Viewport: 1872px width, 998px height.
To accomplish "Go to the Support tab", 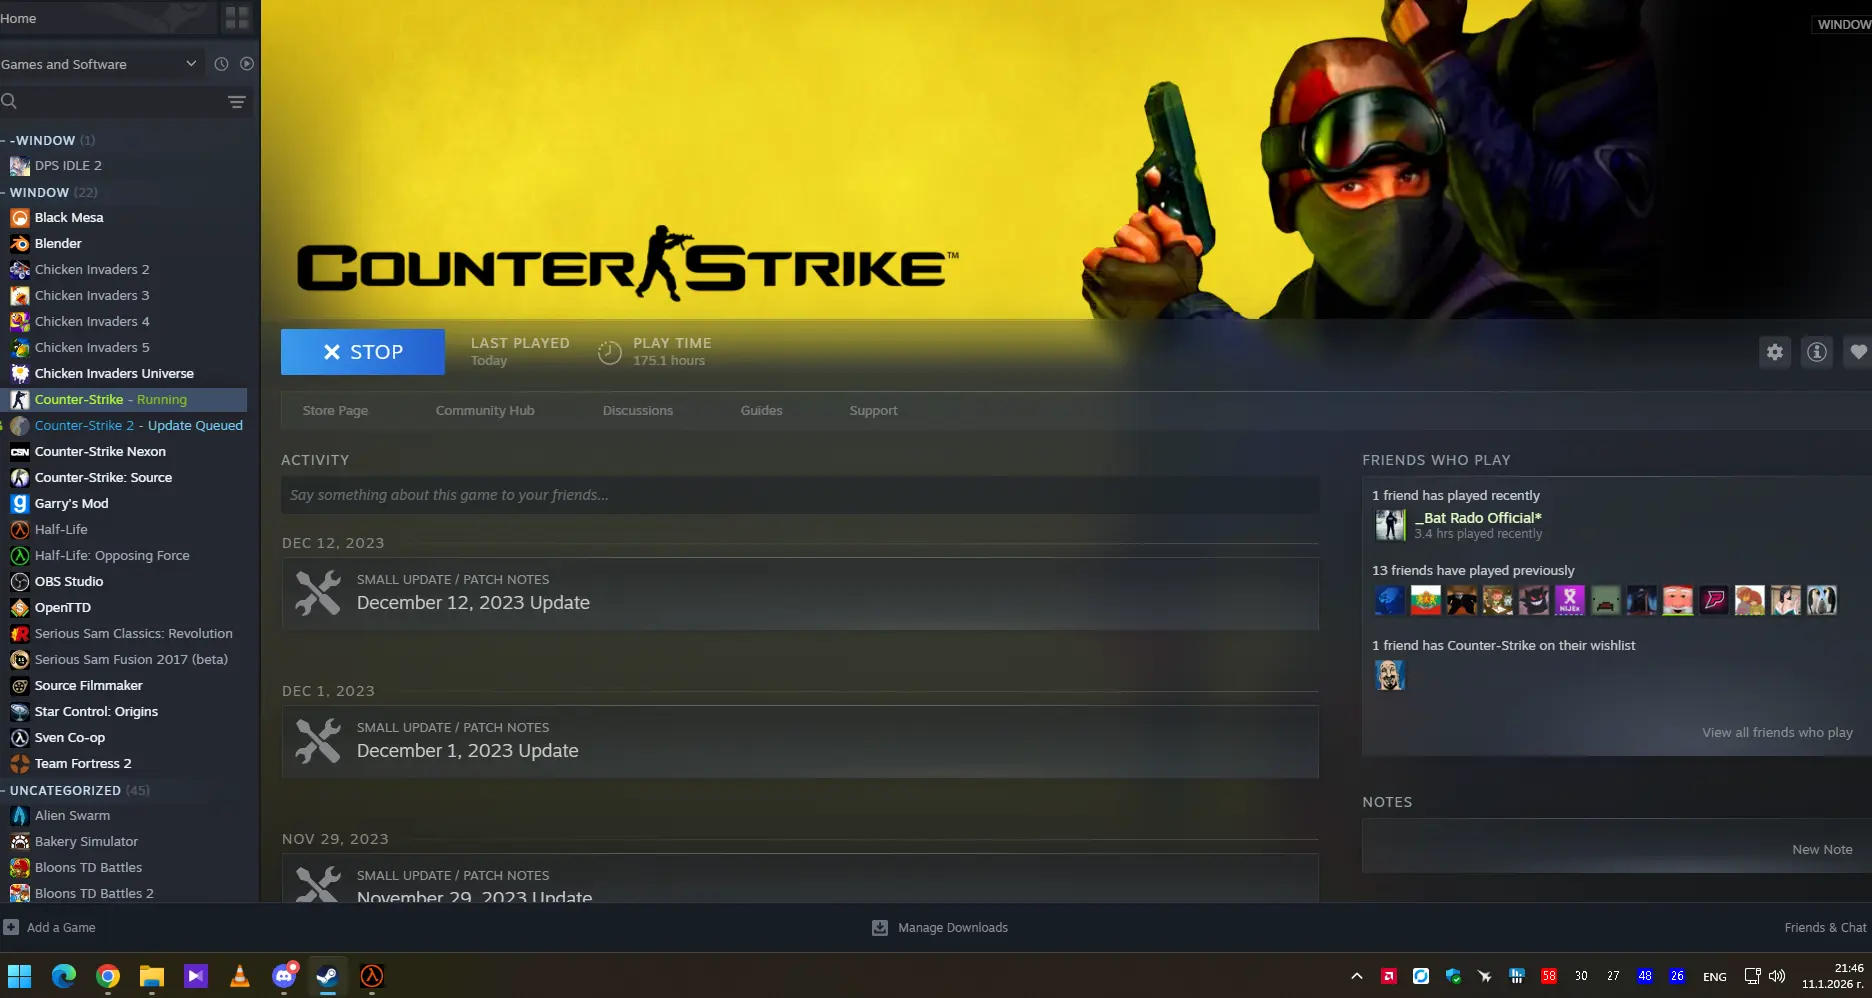I will coord(873,411).
